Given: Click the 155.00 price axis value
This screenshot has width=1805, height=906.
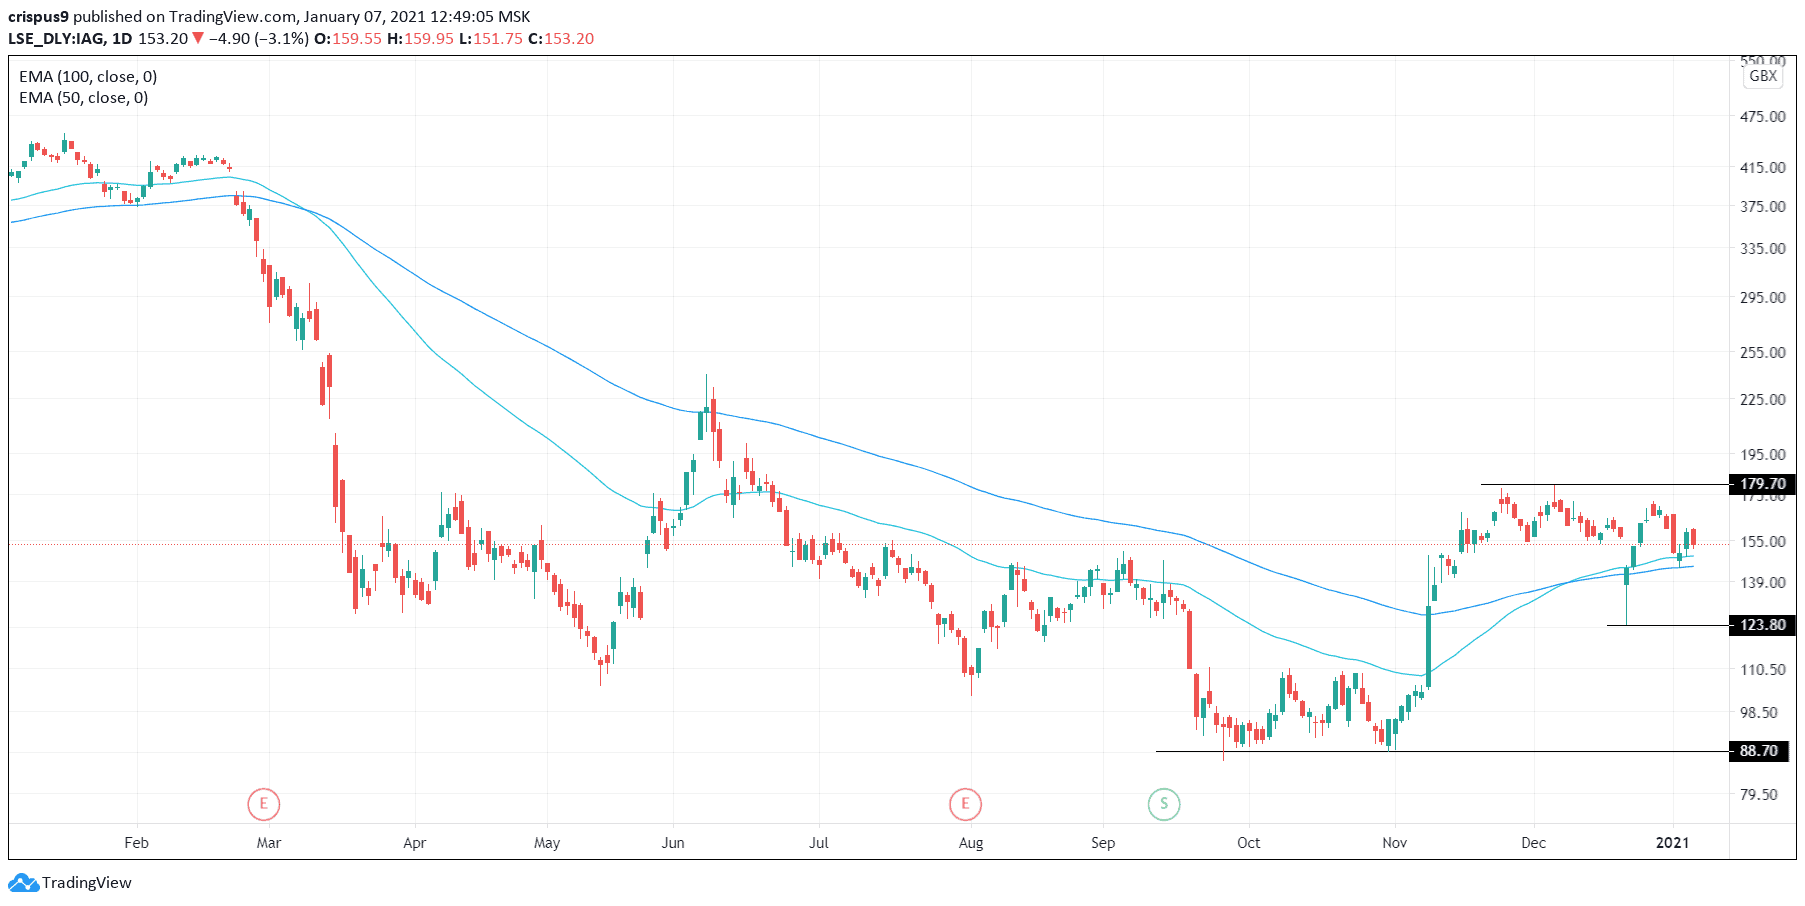Looking at the screenshot, I should 1762,542.
